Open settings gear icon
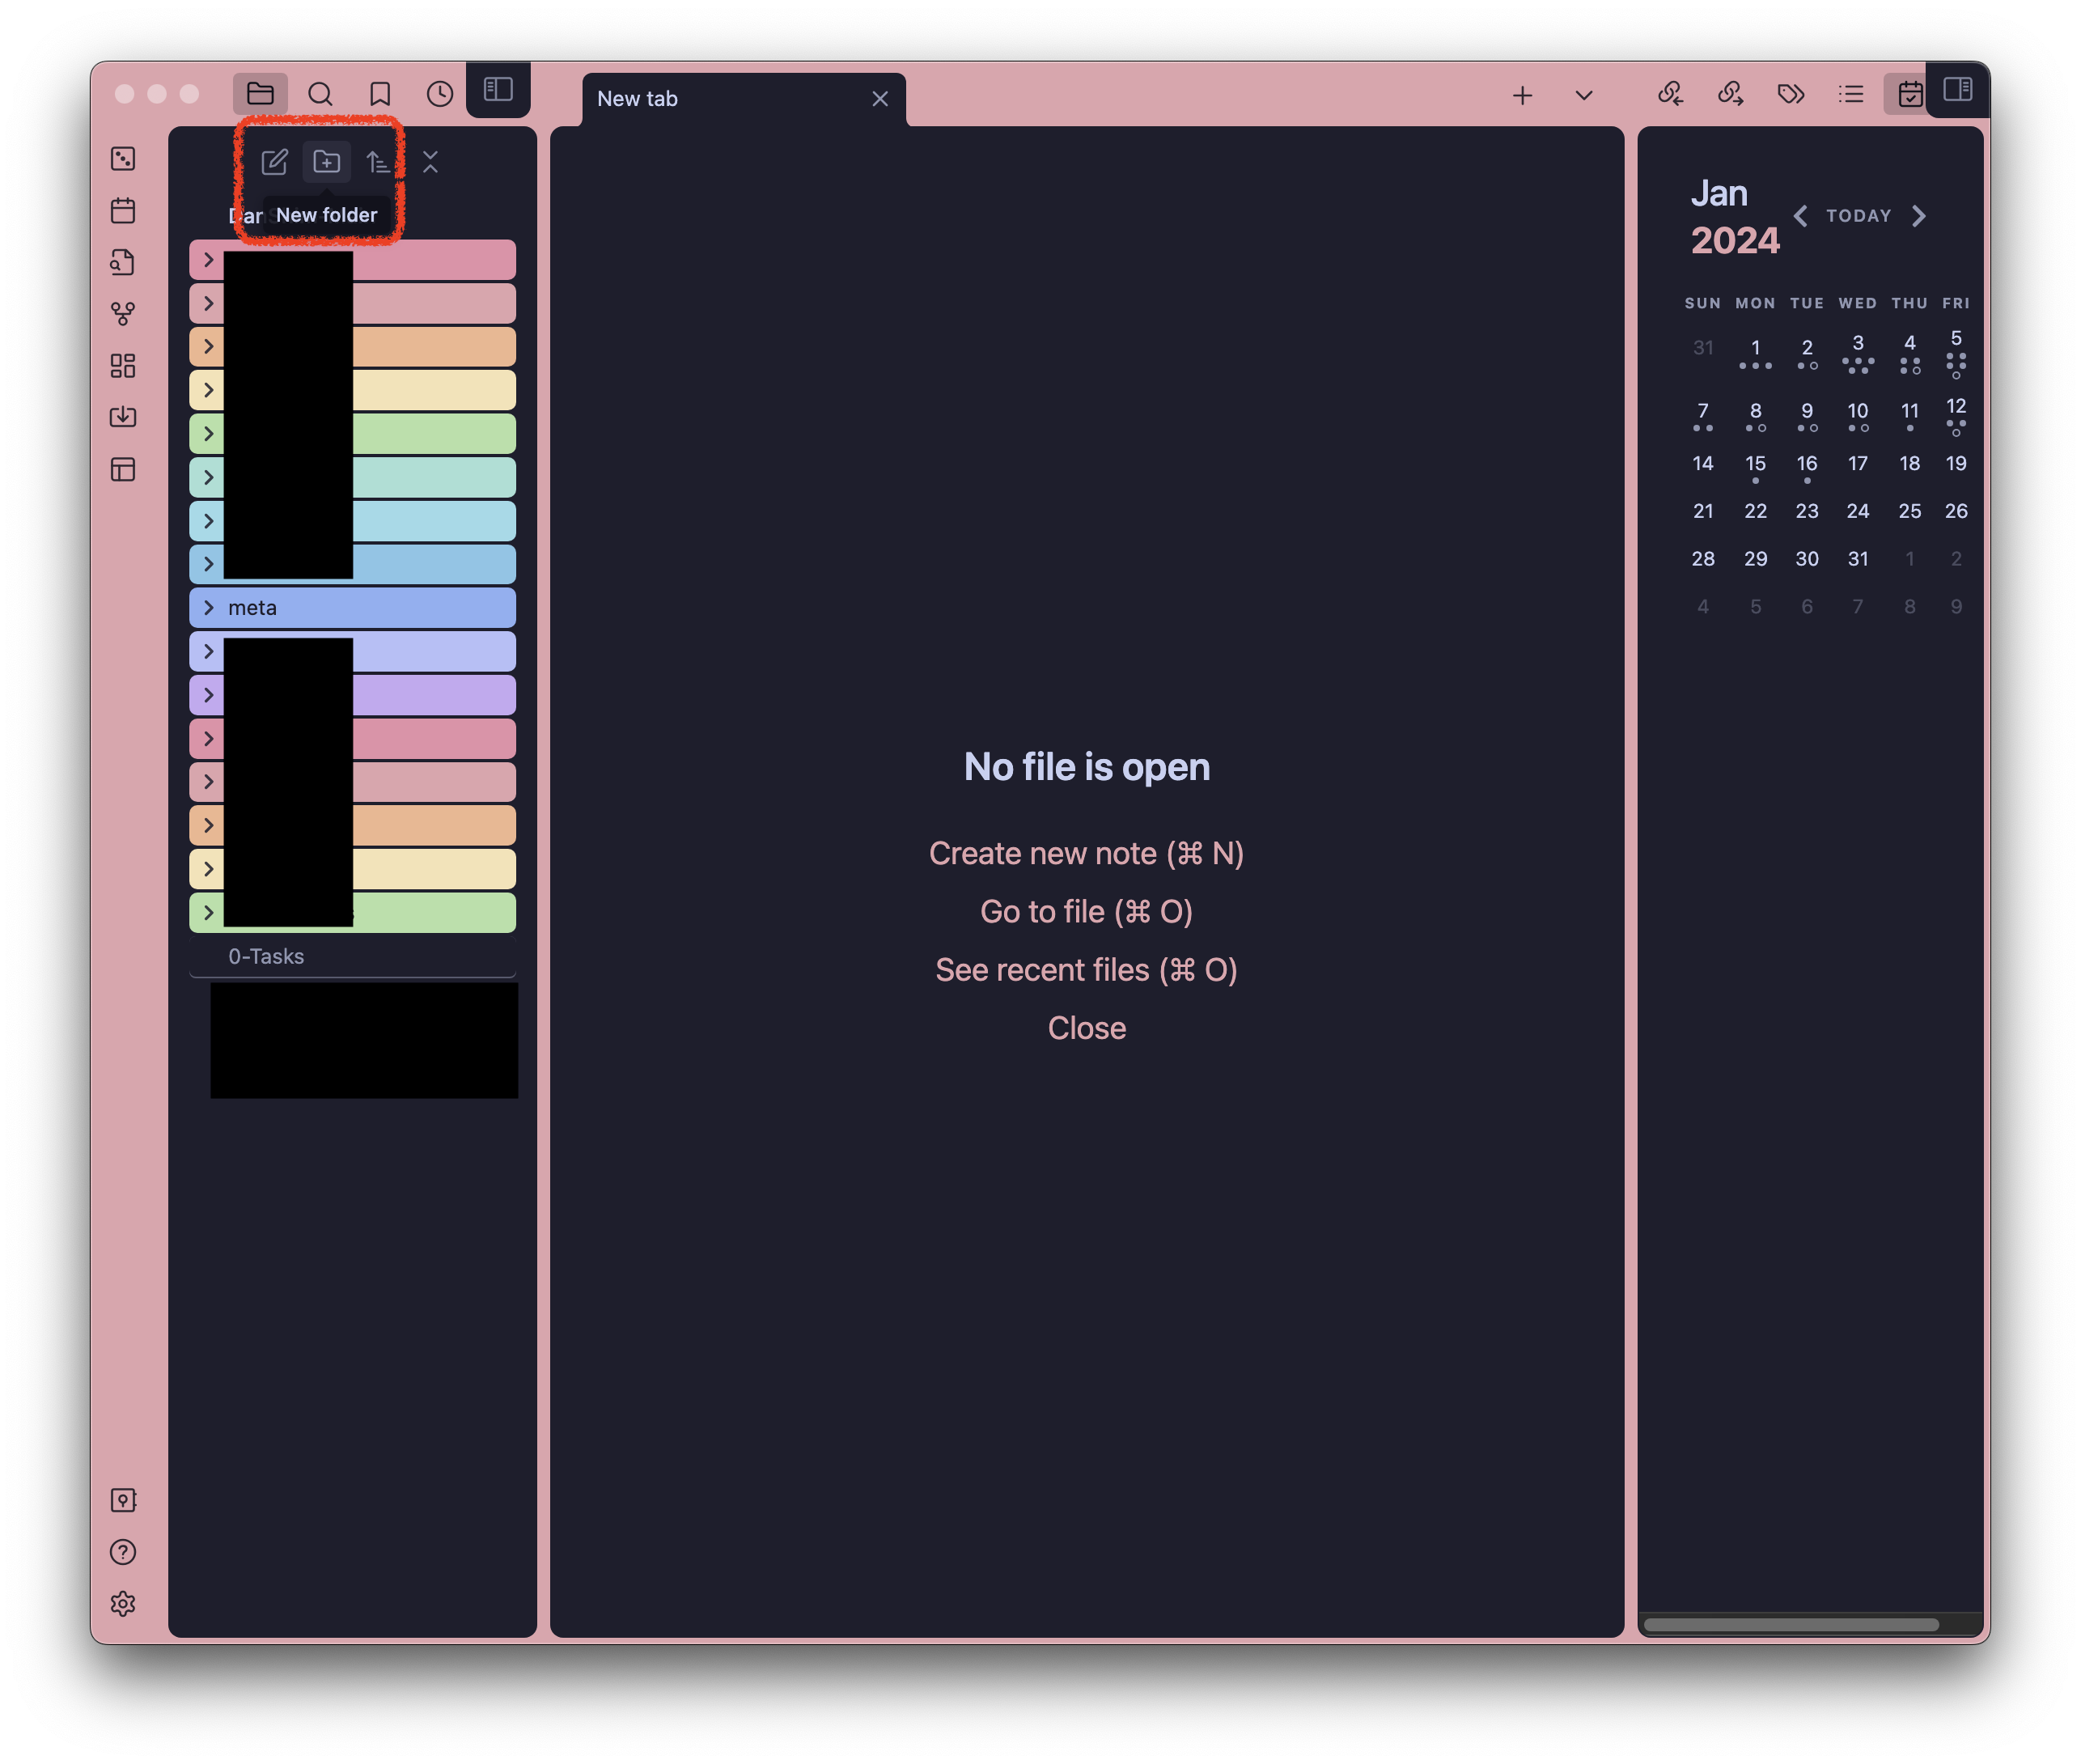 123,1603
